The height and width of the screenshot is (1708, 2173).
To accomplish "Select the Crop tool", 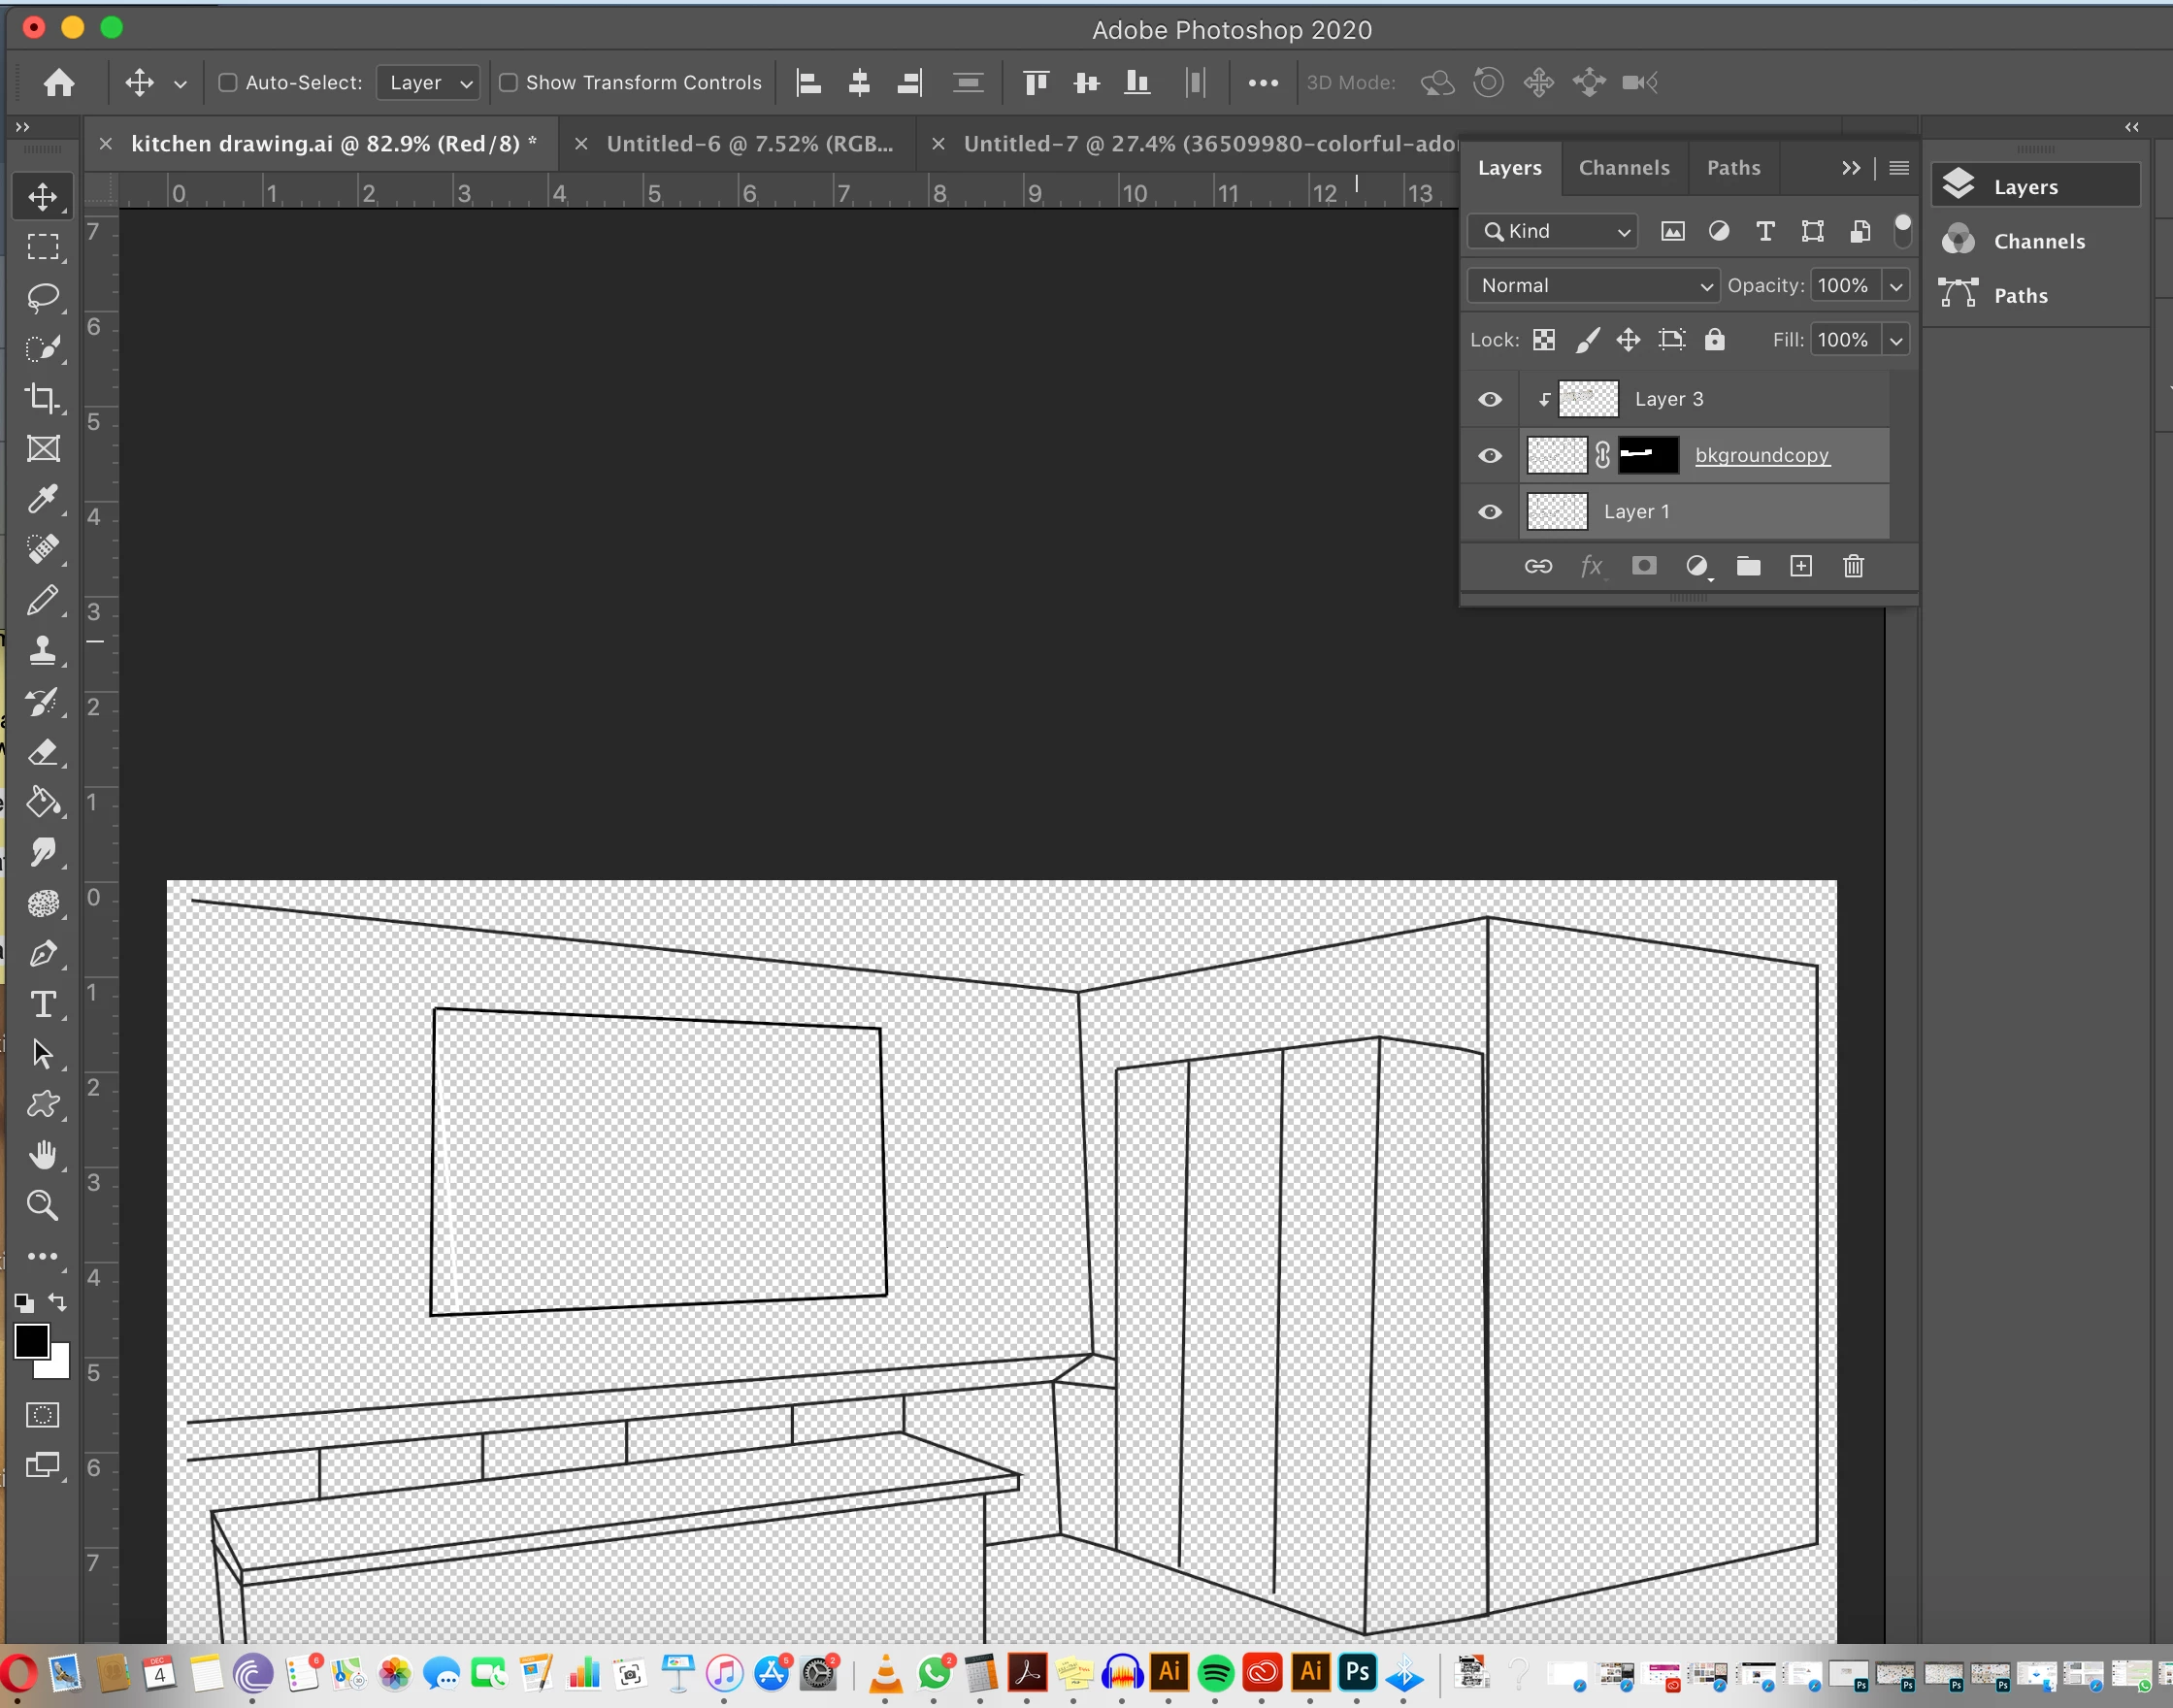I will coord(42,398).
